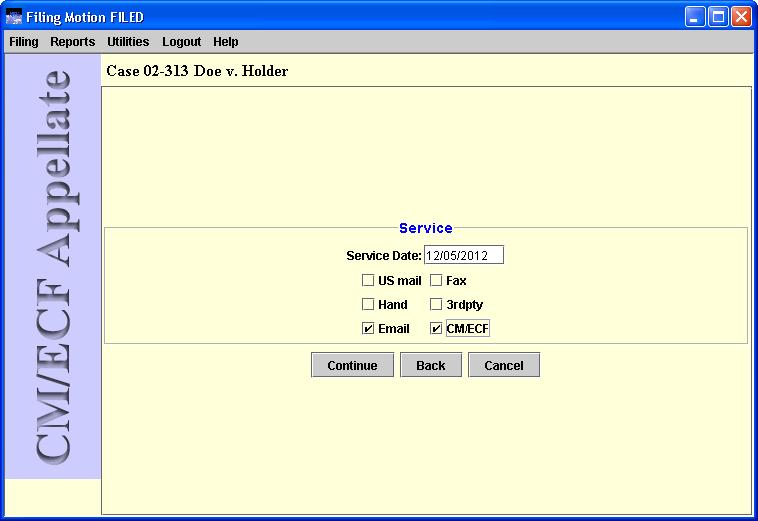This screenshot has height=521, width=758.
Task: Uncheck the Email checkbox
Action: pos(368,329)
